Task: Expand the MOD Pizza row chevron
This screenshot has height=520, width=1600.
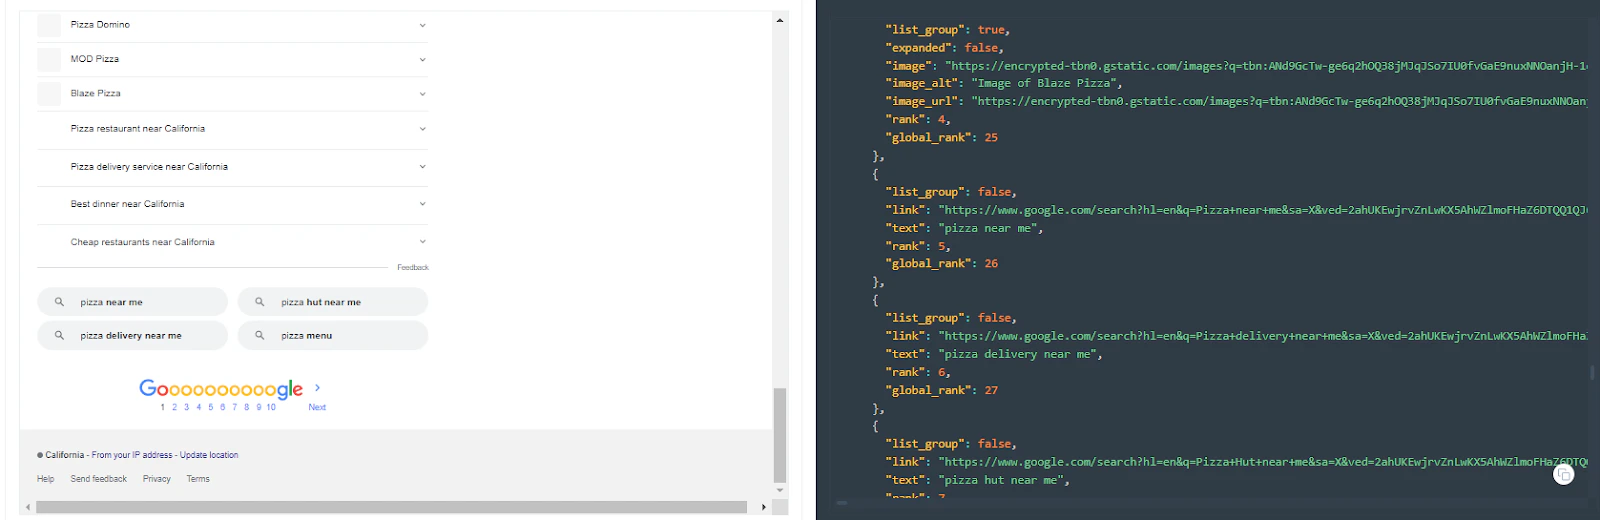Action: (422, 59)
